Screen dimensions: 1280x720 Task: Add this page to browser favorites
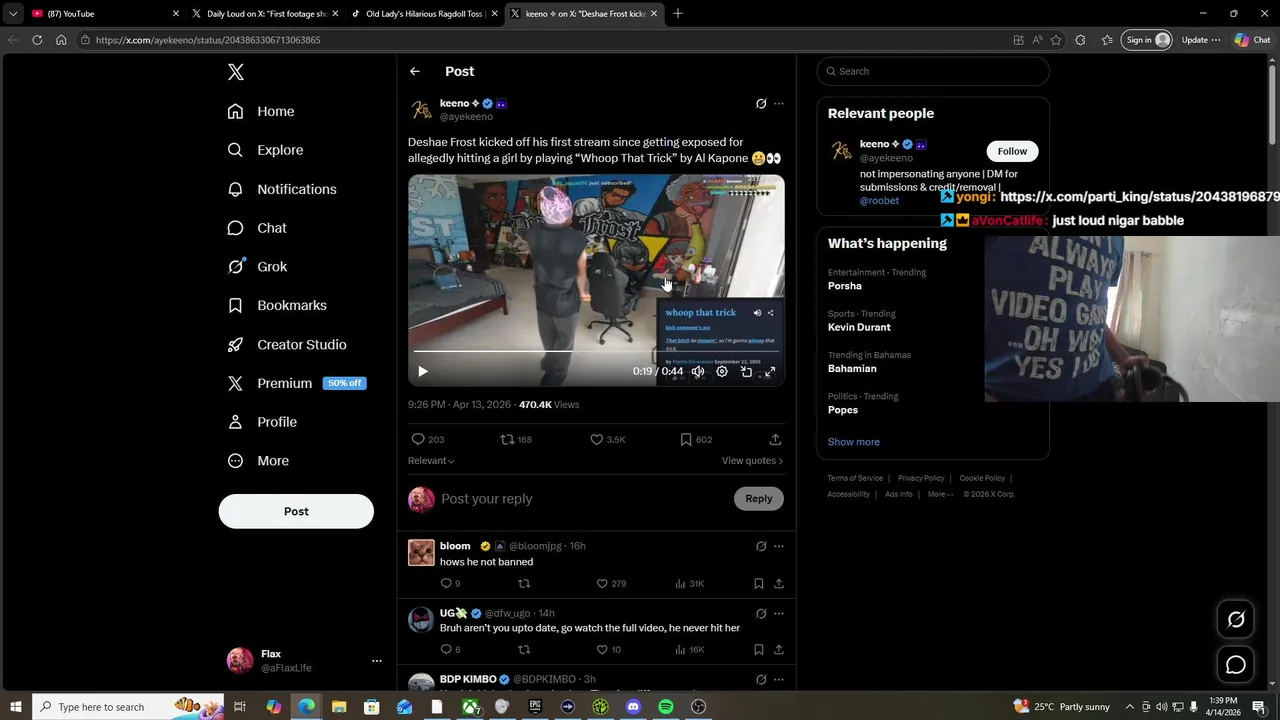pos(1056,40)
